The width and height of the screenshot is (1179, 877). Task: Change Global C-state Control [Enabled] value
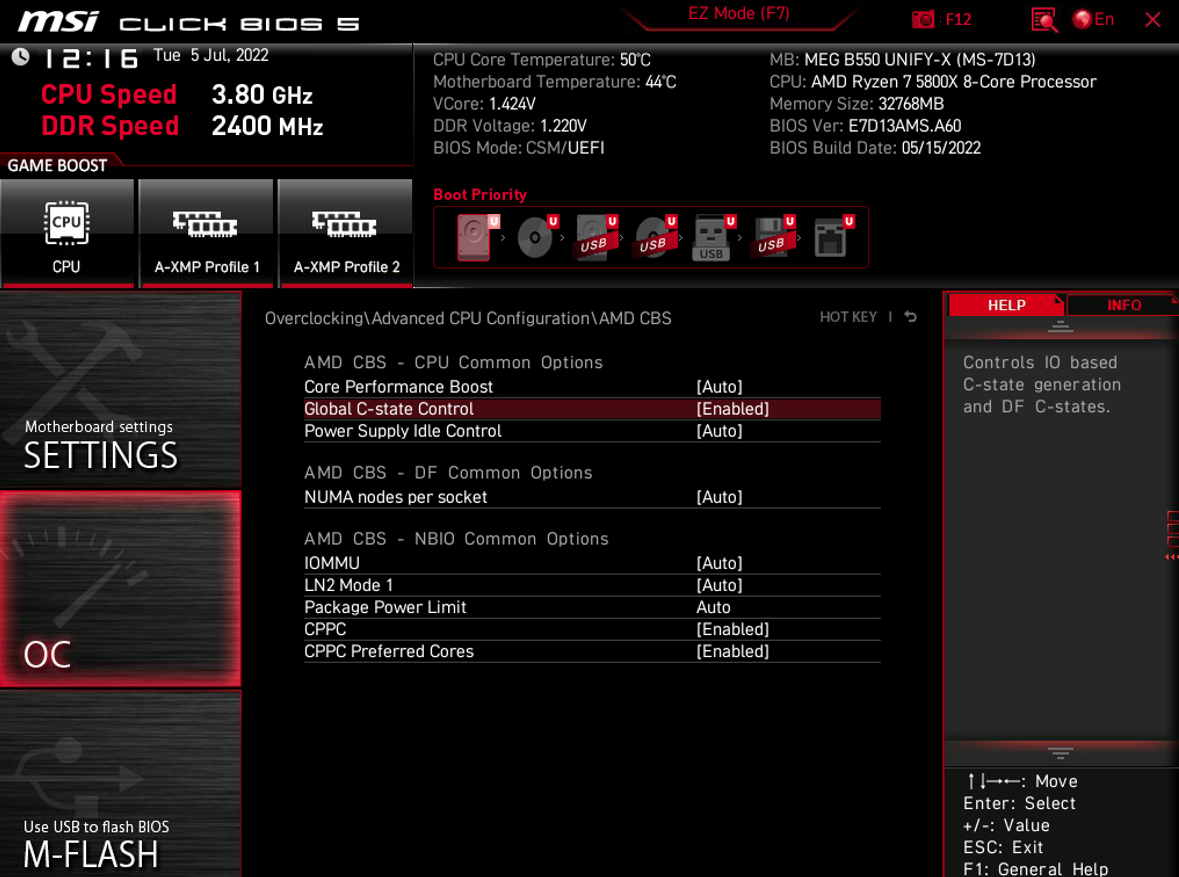[x=733, y=408]
